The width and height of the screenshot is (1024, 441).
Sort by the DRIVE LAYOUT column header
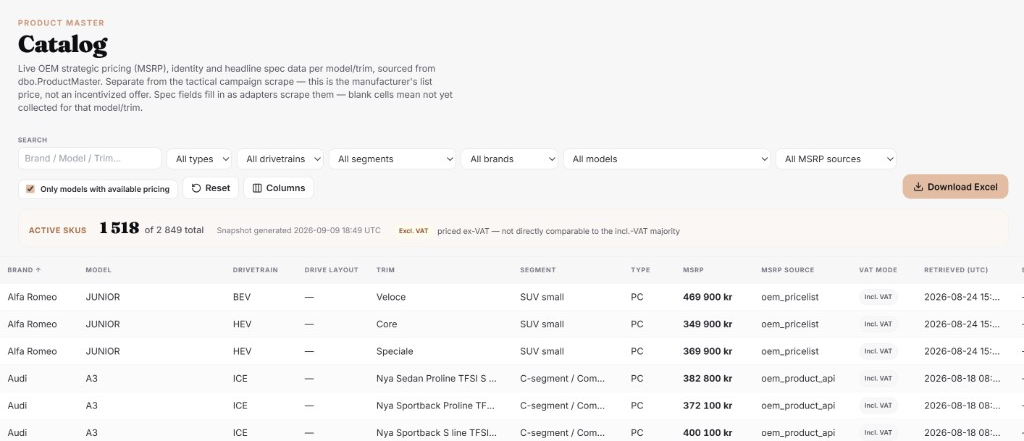click(331, 270)
